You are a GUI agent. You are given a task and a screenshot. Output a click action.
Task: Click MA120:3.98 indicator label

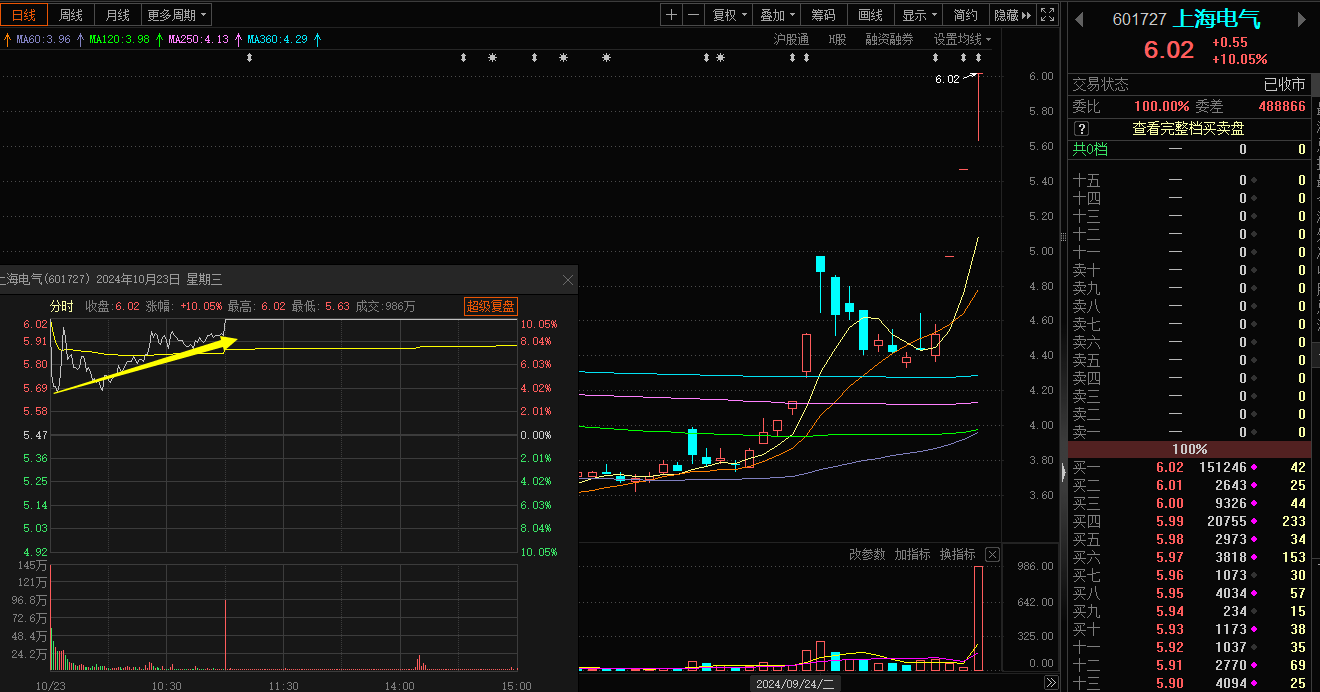[x=119, y=39]
